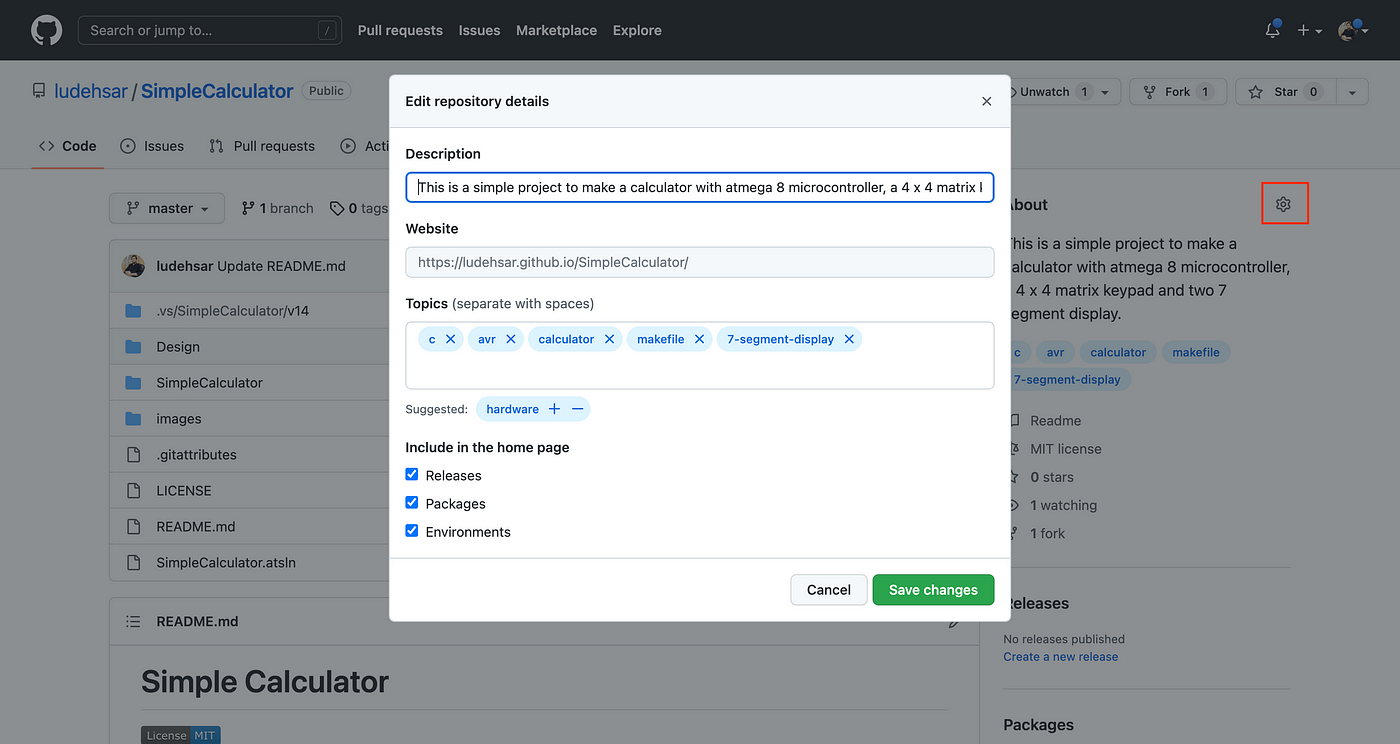Click the README.md file icon
The height and width of the screenshot is (744, 1400).
pyautogui.click(x=134, y=526)
